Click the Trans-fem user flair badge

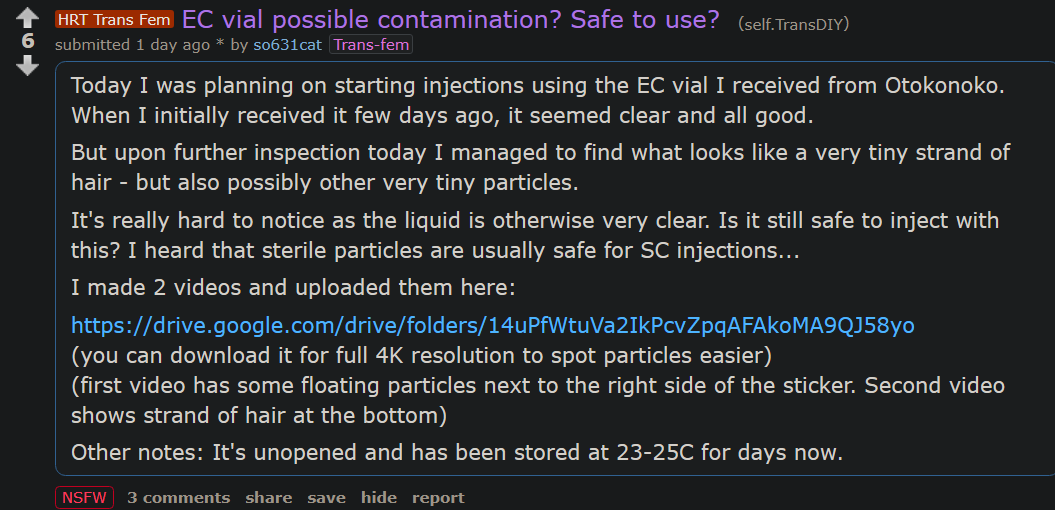click(370, 45)
